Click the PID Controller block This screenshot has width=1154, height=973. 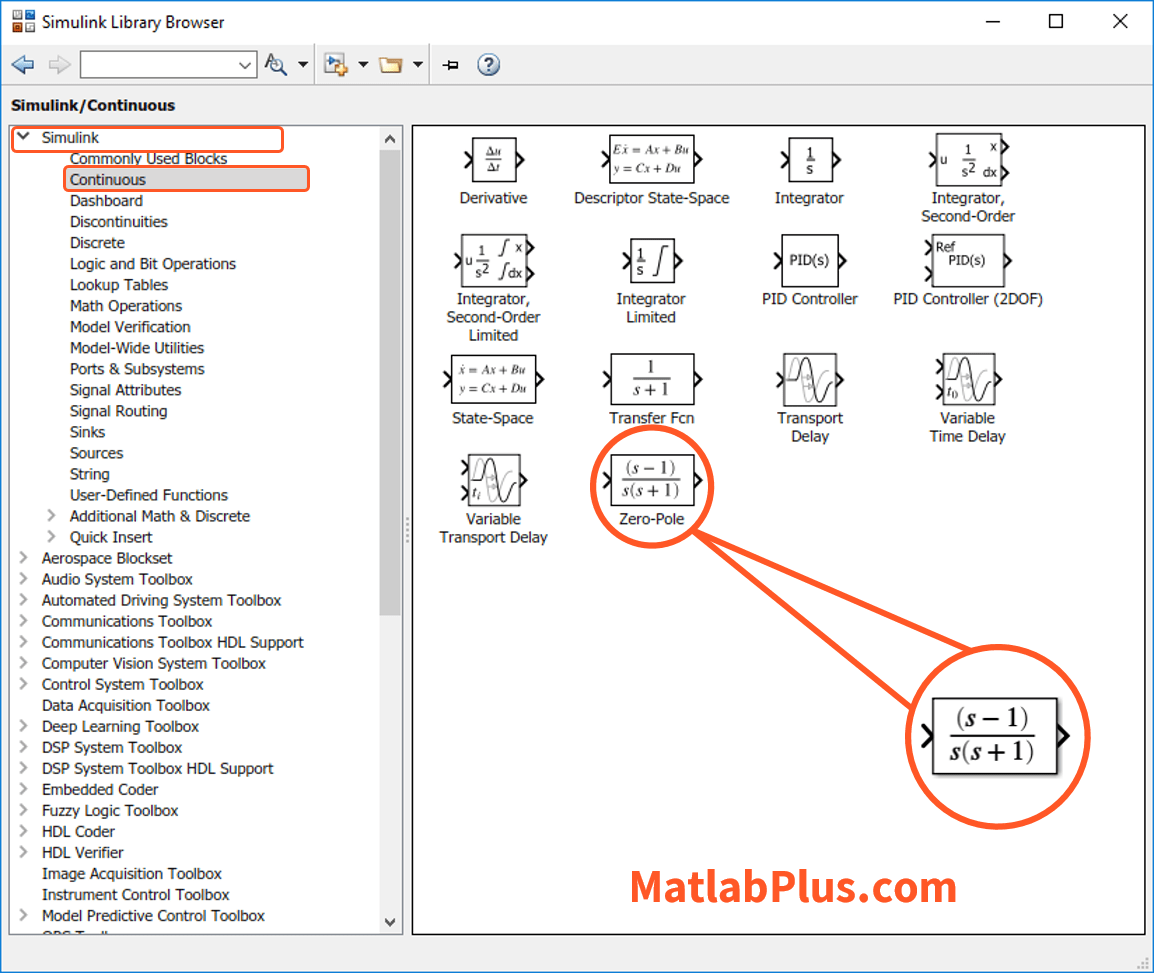pyautogui.click(x=809, y=261)
